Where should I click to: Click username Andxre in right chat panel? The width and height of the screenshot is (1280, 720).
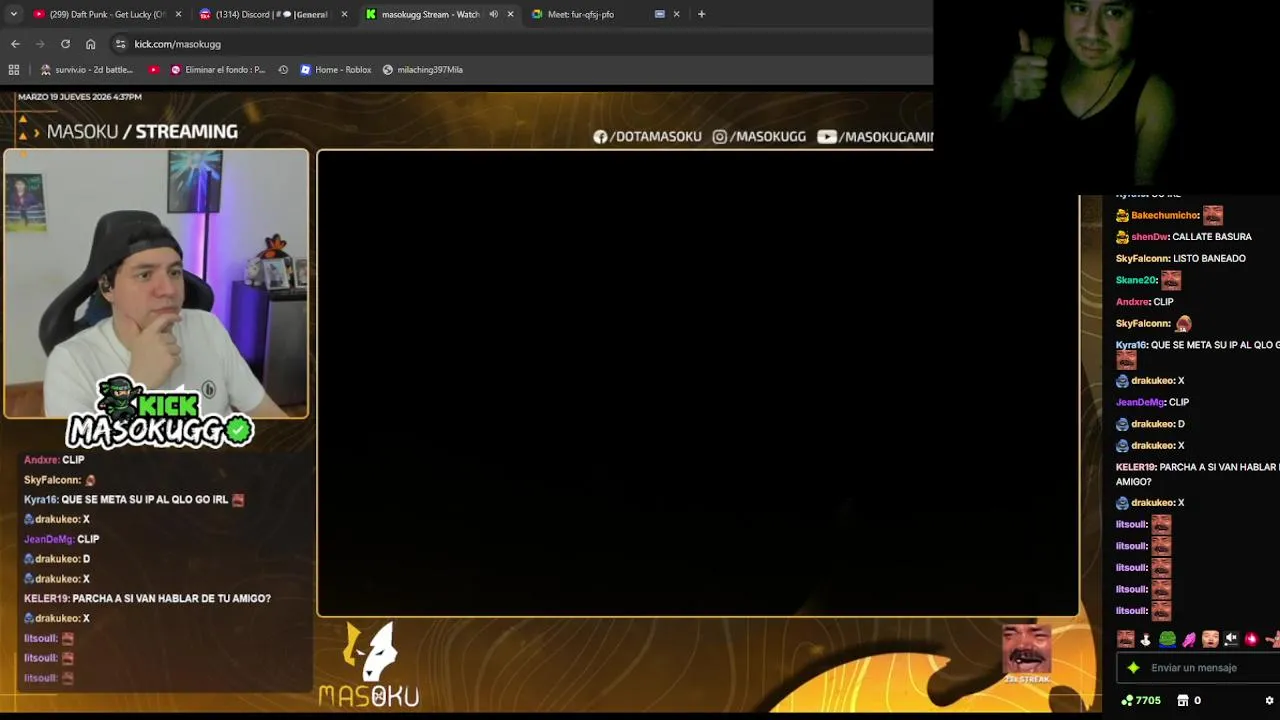tap(1132, 302)
